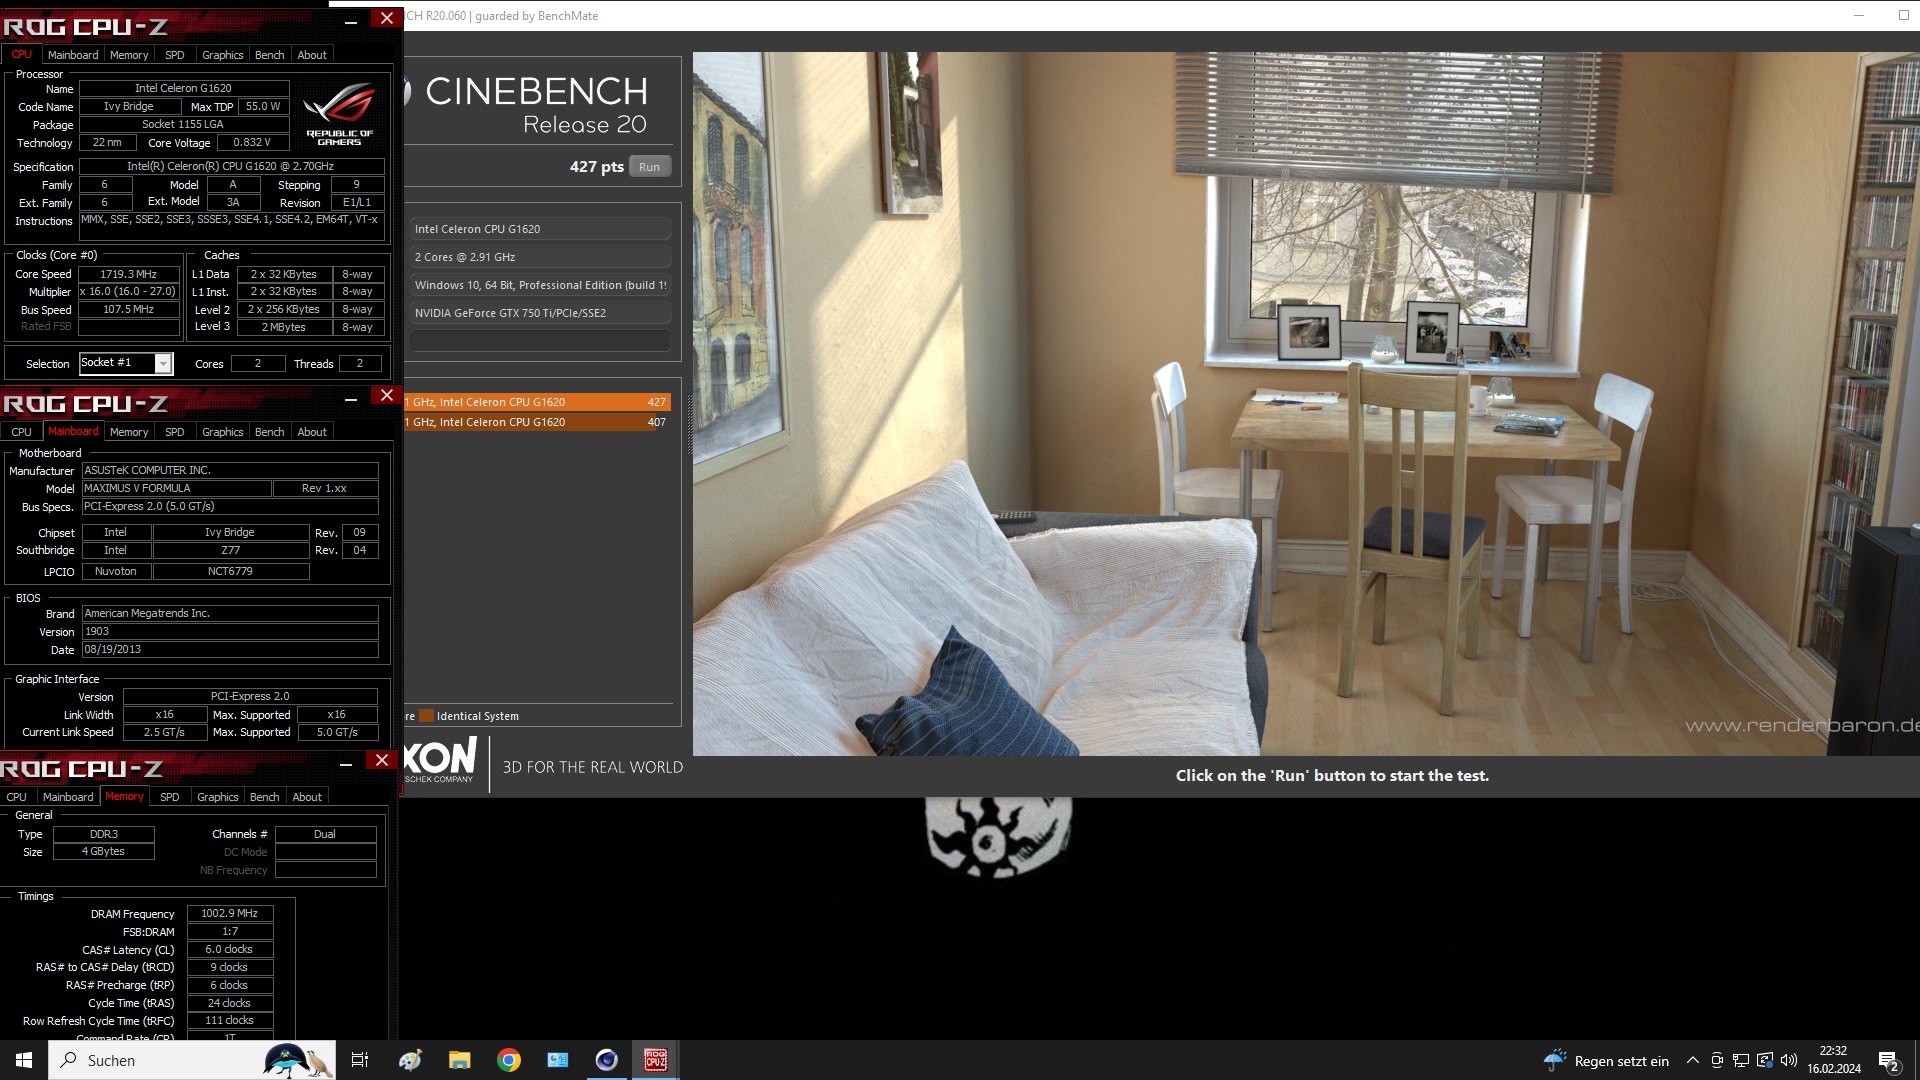
Task: Maximize the Cinebench window
Action: (1903, 15)
